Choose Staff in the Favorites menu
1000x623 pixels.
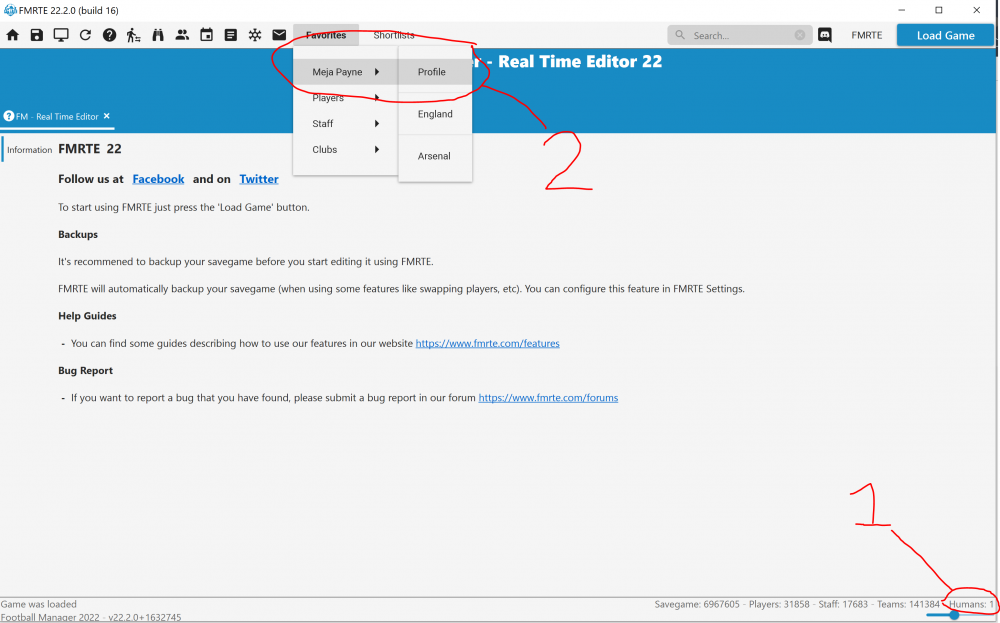[346, 124]
